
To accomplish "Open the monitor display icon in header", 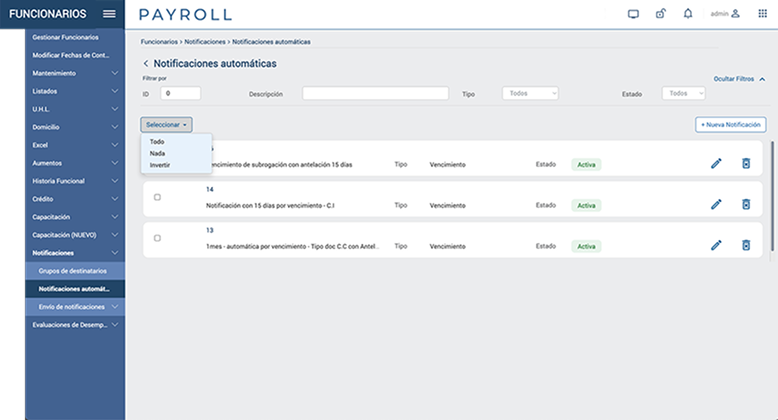I will 633,14.
